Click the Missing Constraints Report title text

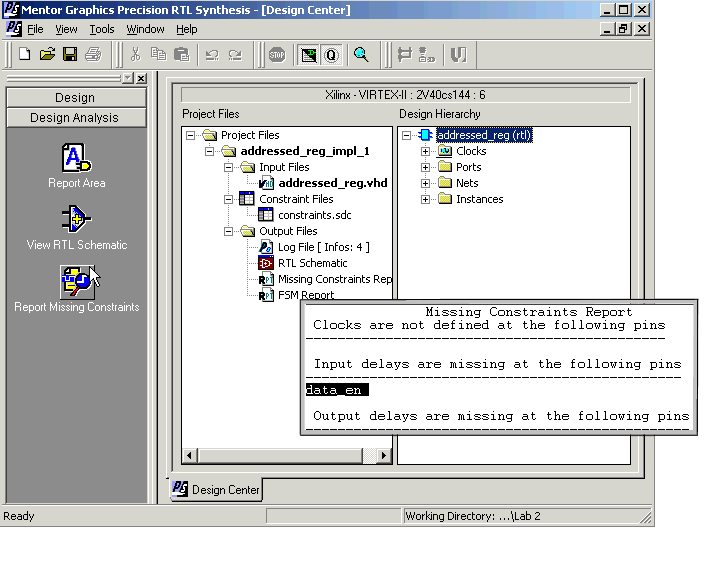point(529,312)
